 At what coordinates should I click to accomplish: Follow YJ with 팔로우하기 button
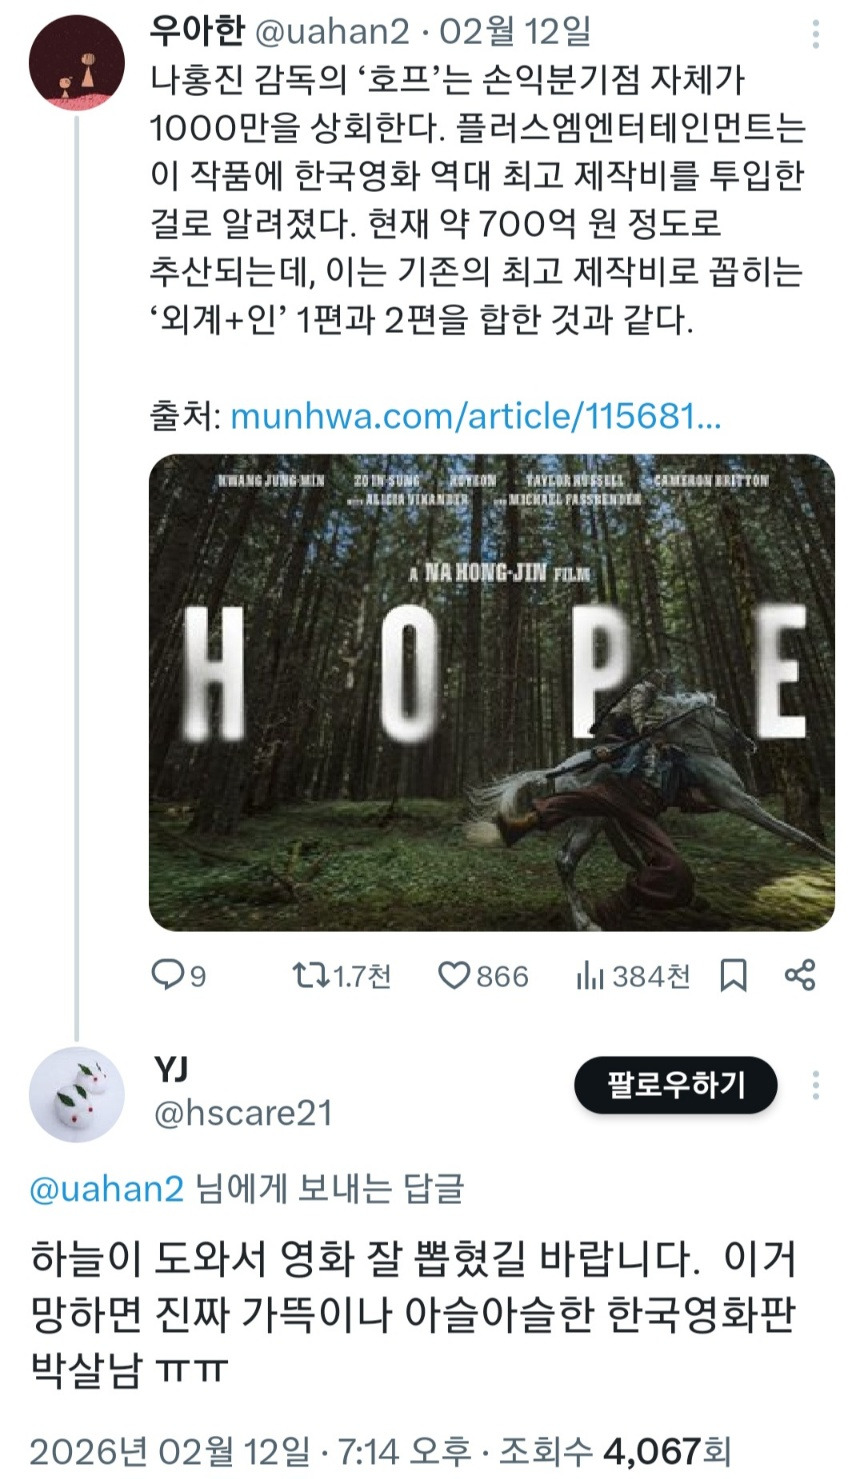[x=675, y=1085]
